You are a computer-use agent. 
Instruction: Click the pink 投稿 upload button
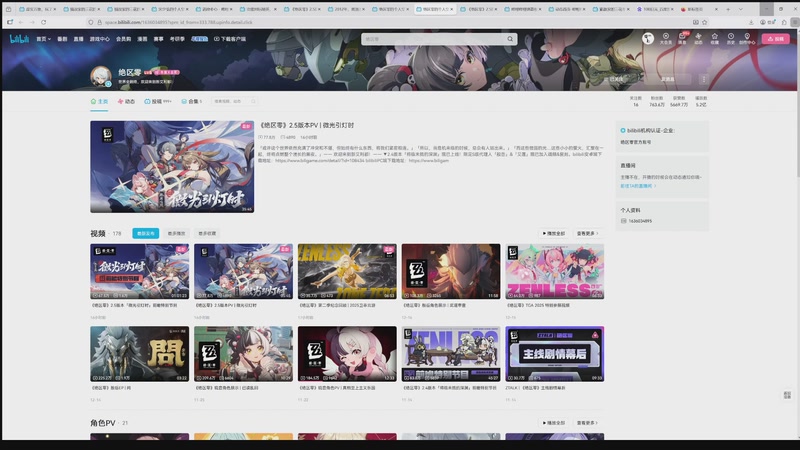pyautogui.click(x=776, y=39)
